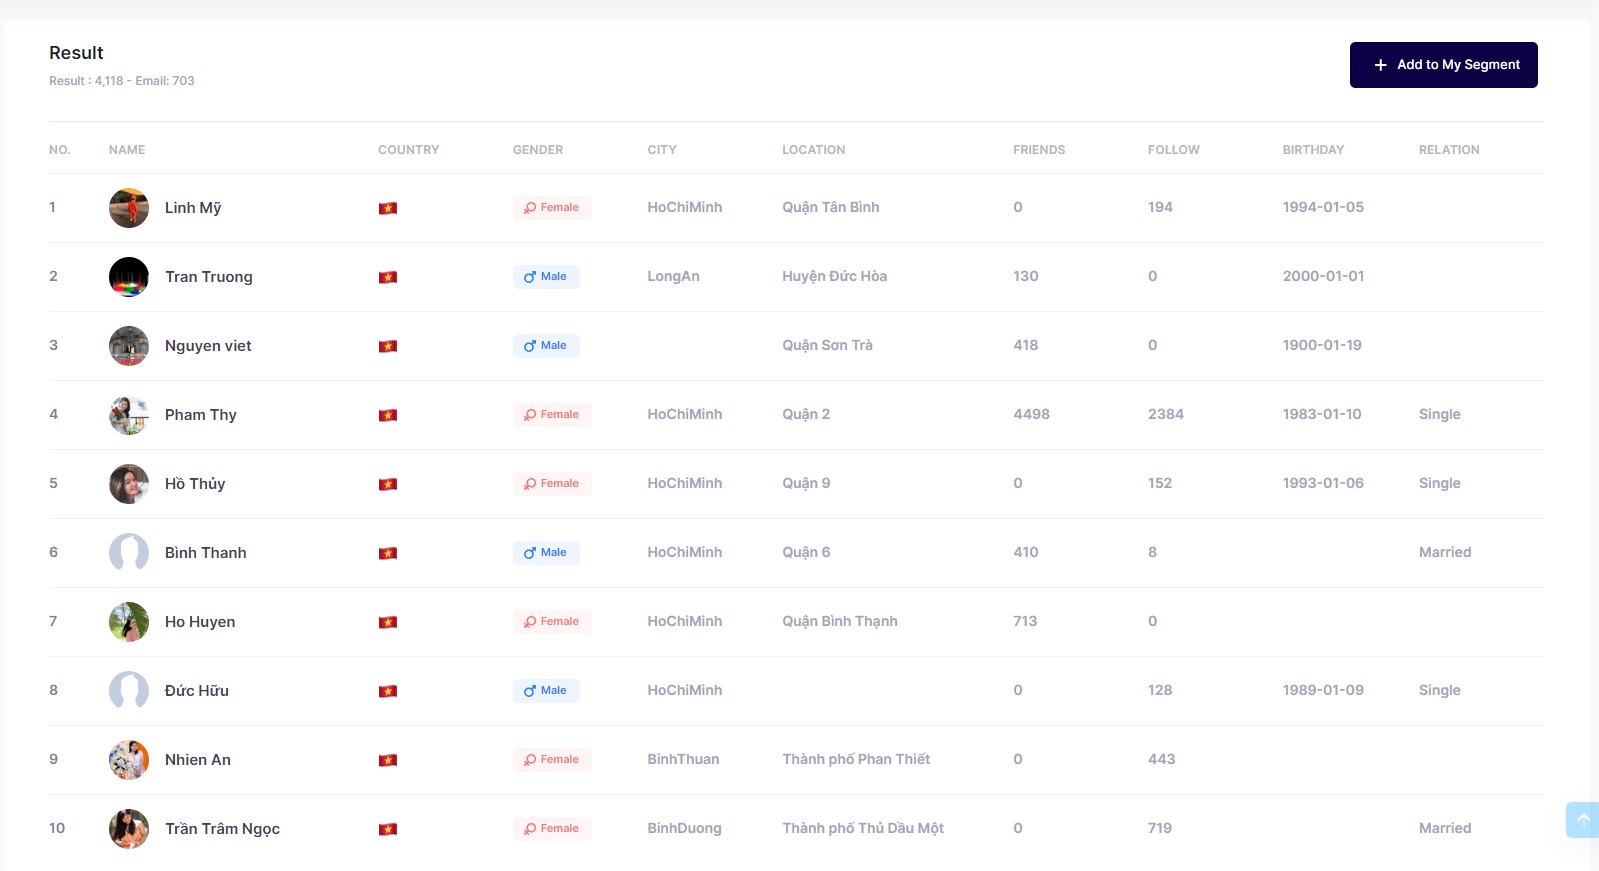Screen dimensions: 1599x871
Task: Click the Male badge for Đức Hữu
Action: pos(546,691)
